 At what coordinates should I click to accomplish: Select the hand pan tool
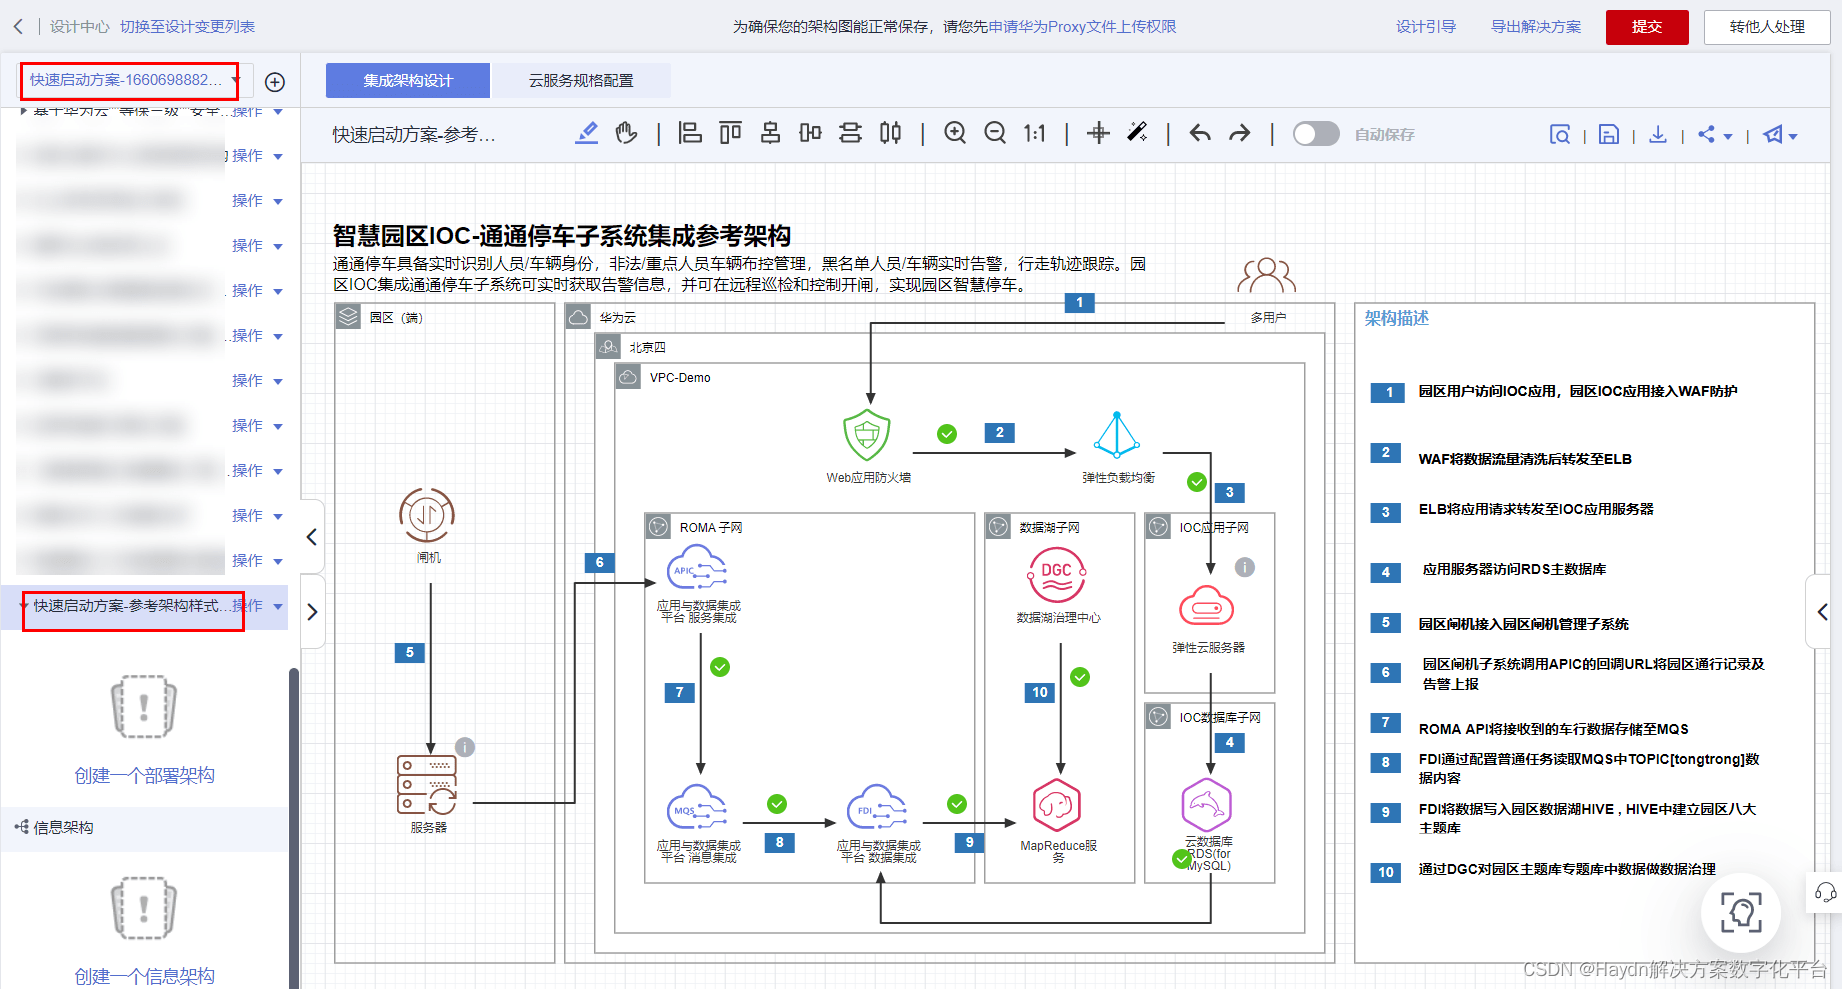pyautogui.click(x=627, y=133)
